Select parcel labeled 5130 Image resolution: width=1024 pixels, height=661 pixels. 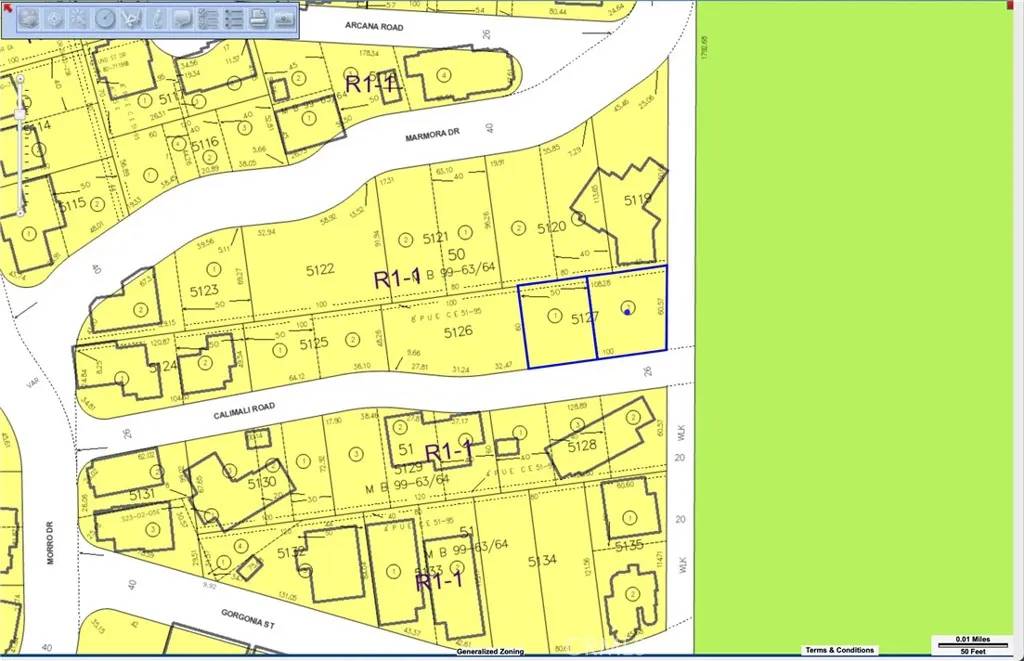(261, 482)
